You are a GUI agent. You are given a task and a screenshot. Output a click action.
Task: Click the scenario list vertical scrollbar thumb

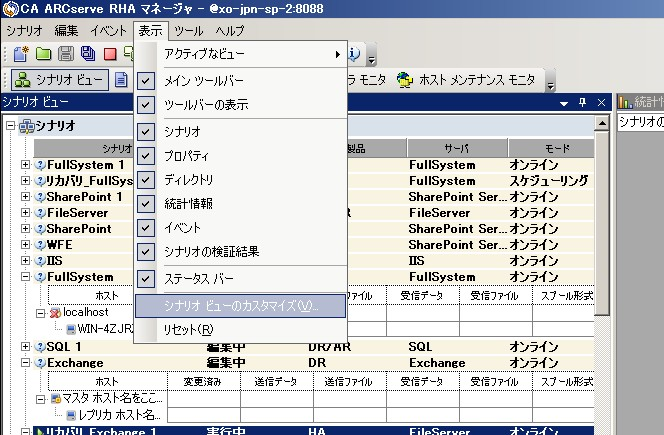click(601, 223)
